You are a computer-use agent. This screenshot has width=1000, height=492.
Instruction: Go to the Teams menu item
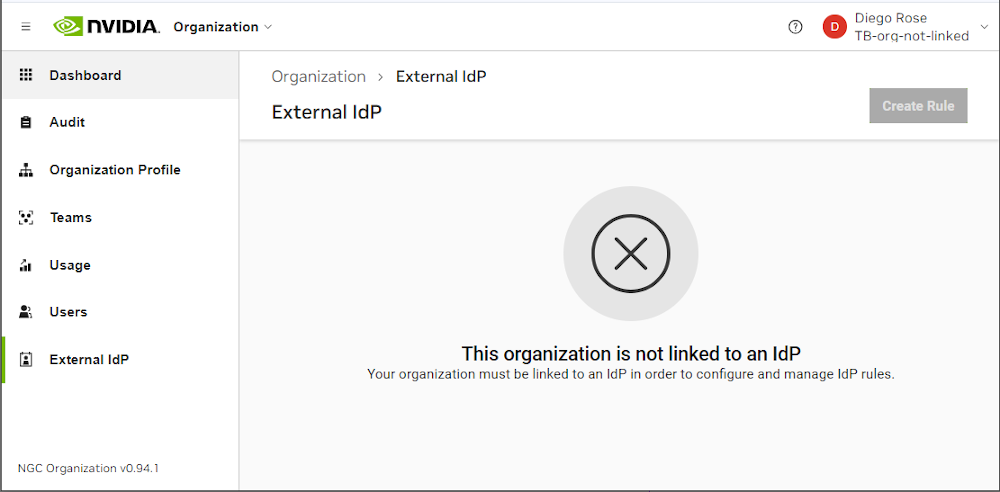coord(70,217)
